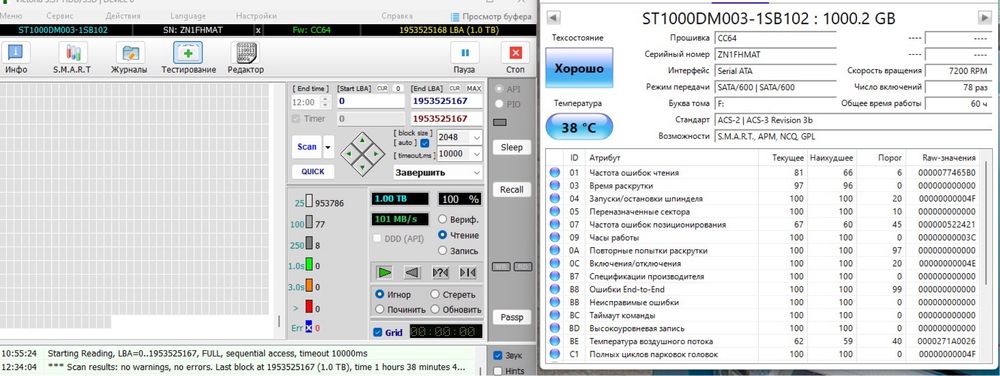This screenshot has width=1000, height=376.
Task: Click the MAX button next to End LBA
Action: point(474,89)
